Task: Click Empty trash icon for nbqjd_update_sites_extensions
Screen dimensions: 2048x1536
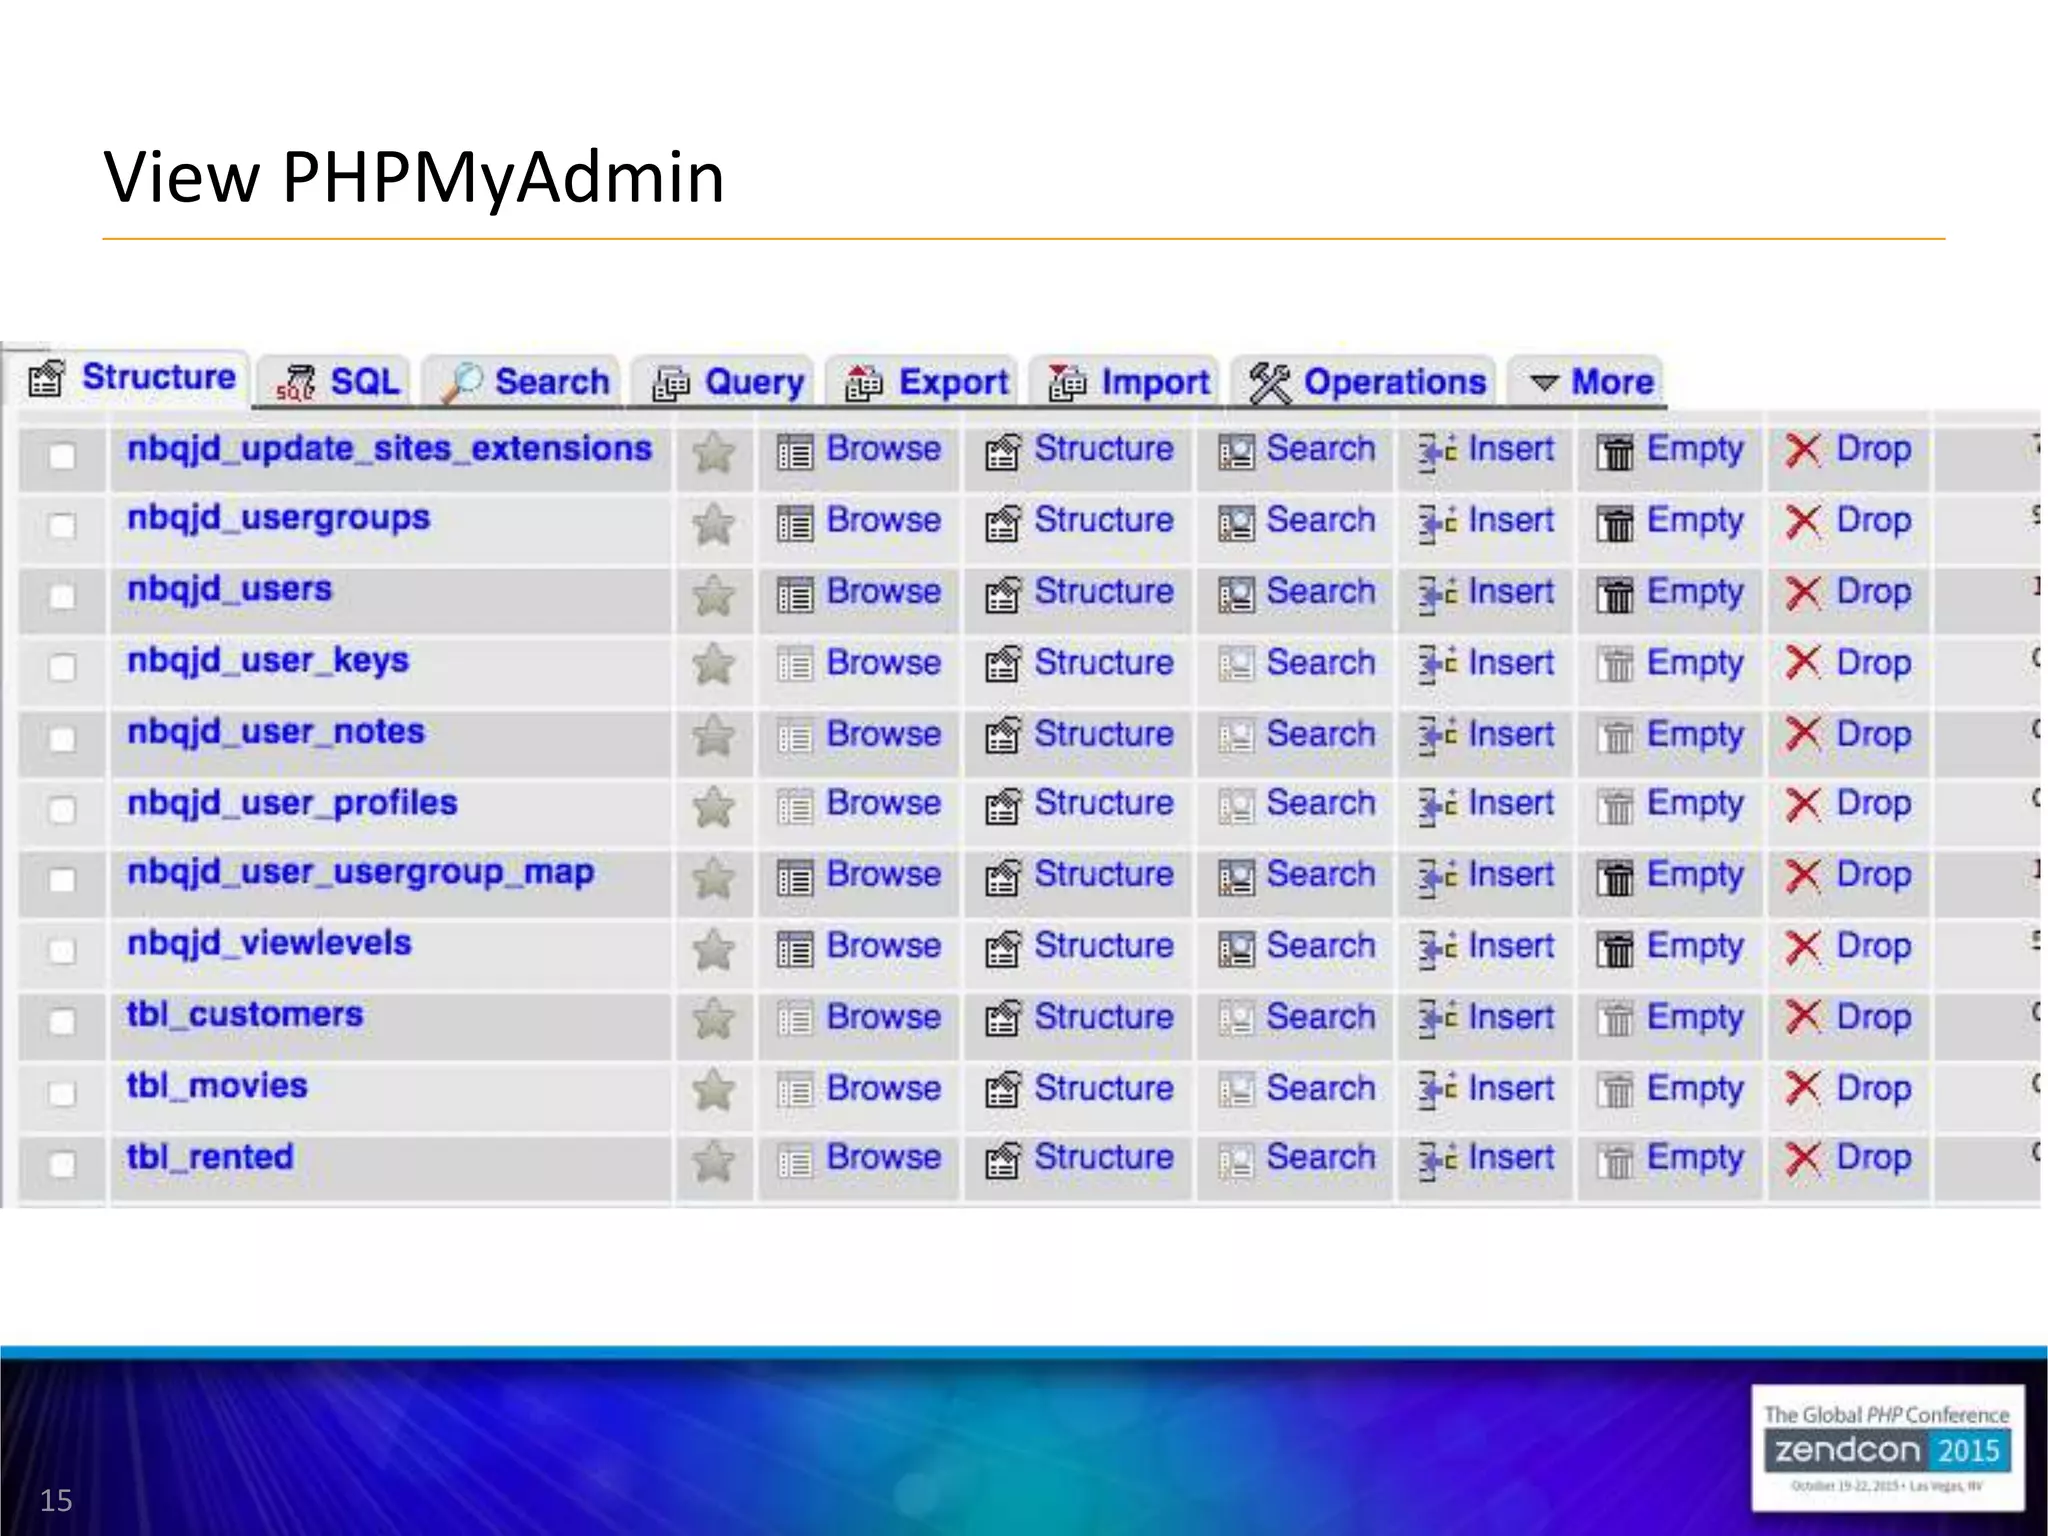Action: [x=1615, y=452]
